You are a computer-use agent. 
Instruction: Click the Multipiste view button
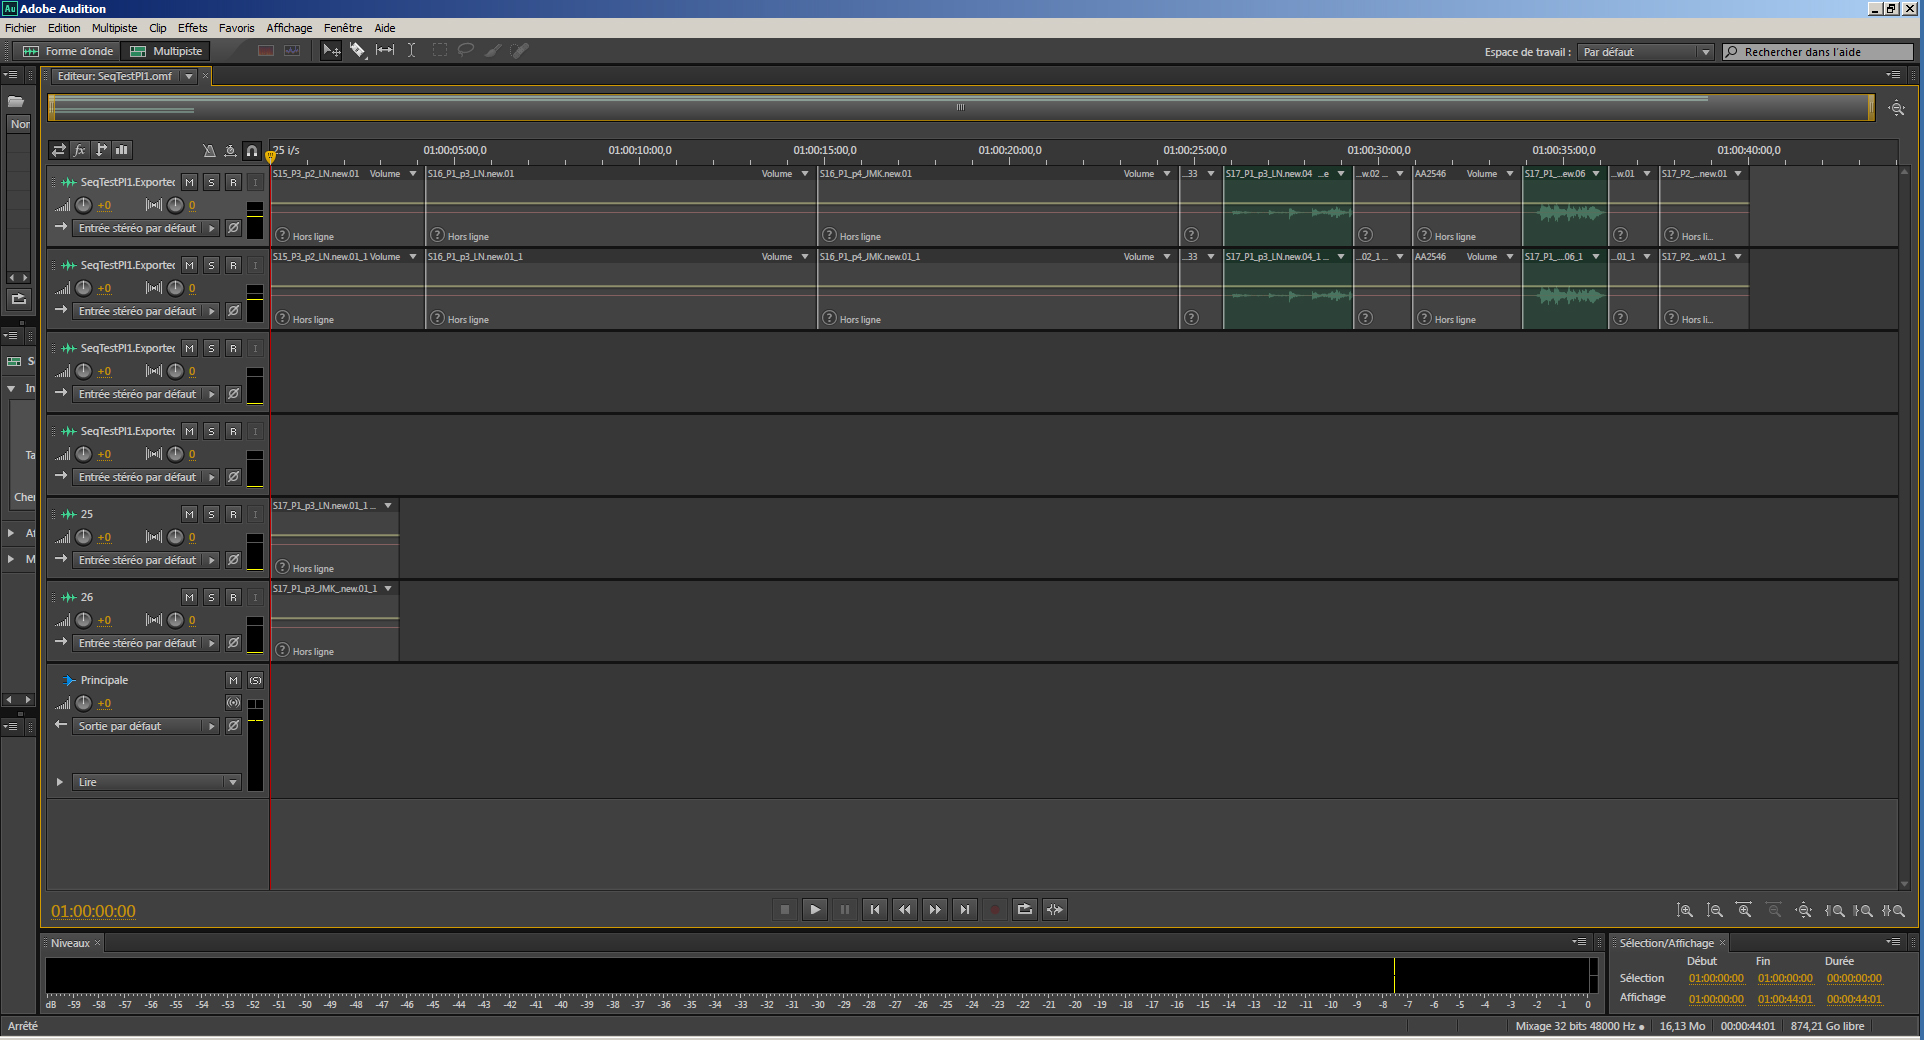(x=167, y=51)
